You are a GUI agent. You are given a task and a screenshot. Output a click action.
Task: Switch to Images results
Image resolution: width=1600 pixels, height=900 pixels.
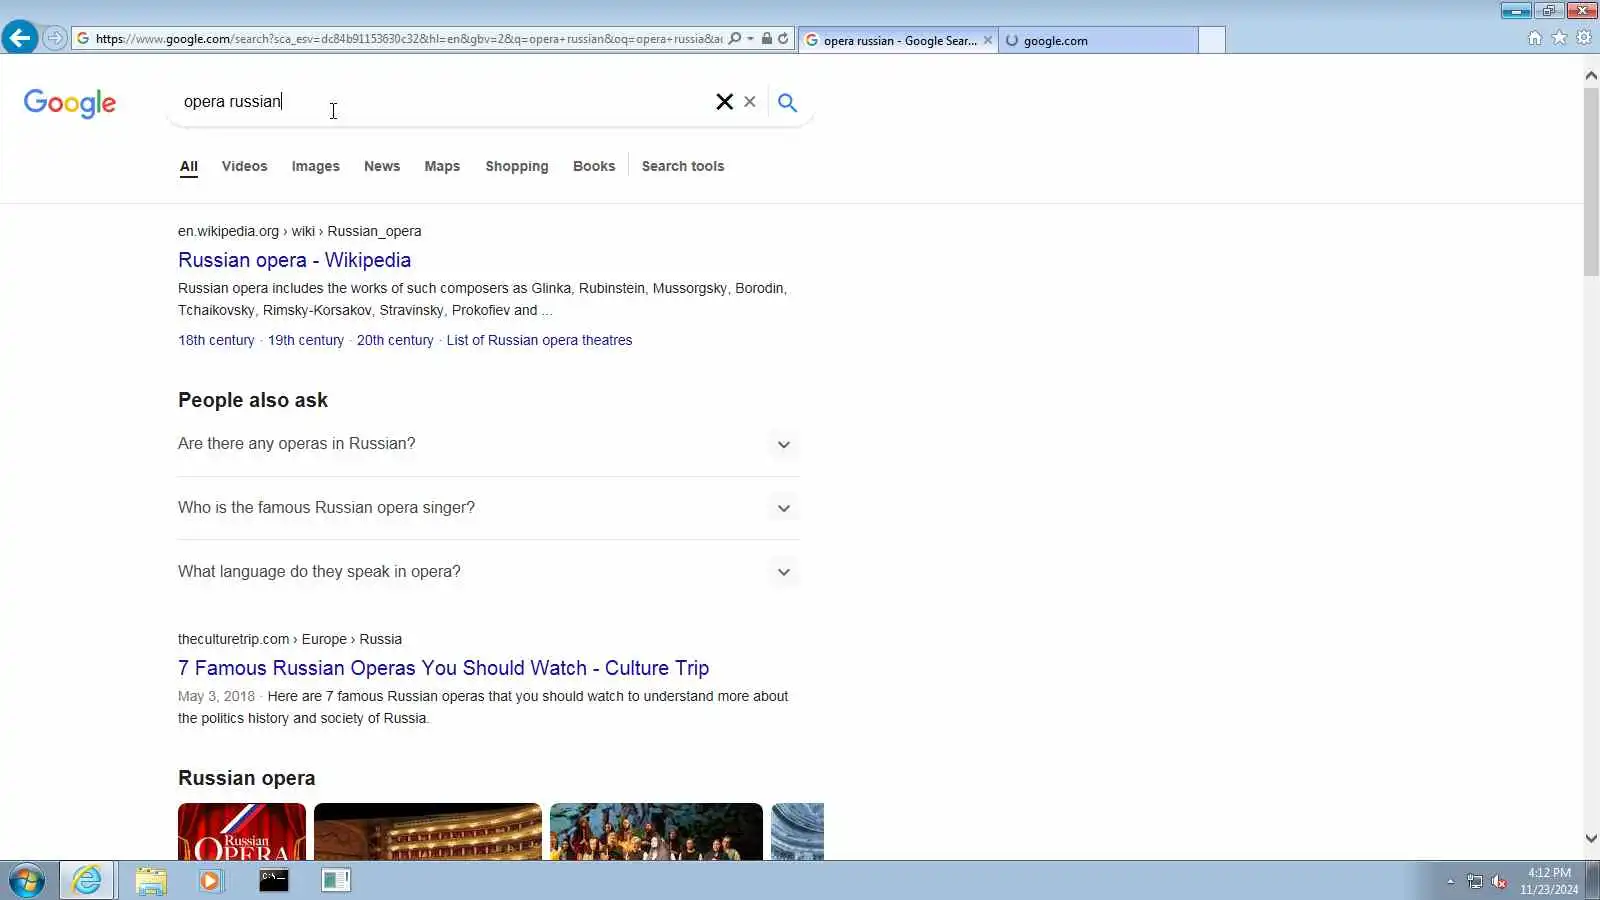pyautogui.click(x=316, y=166)
